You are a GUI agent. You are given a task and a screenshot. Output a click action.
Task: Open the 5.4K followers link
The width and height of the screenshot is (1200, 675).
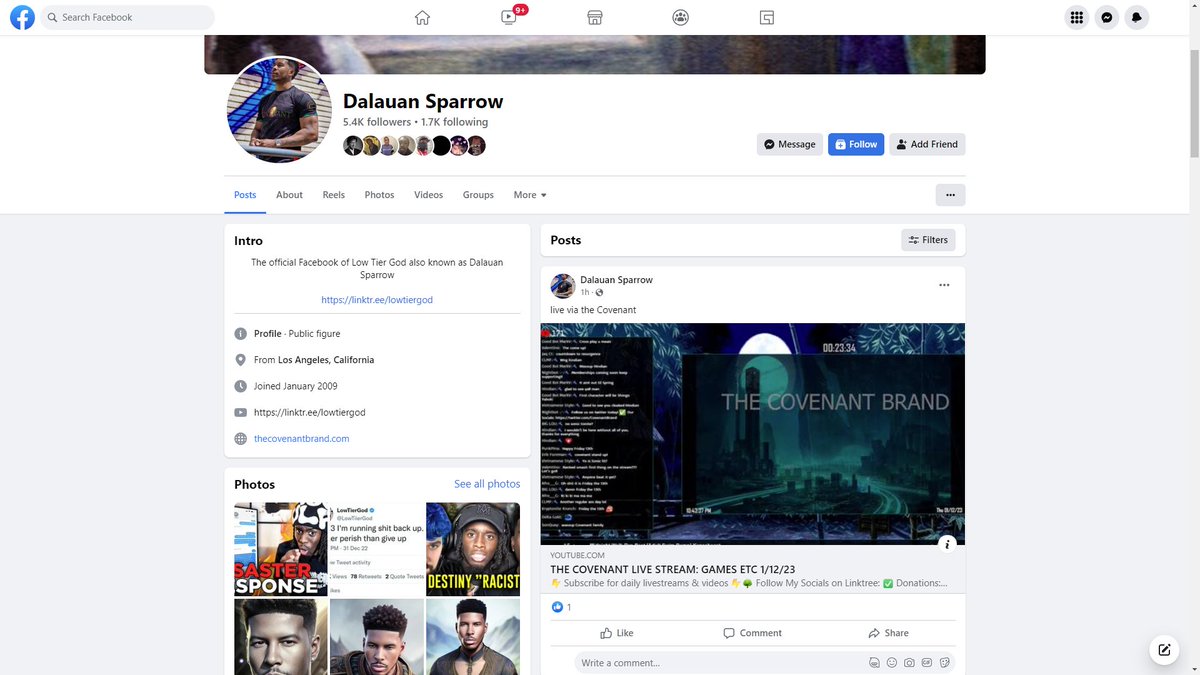pyautogui.click(x=377, y=122)
